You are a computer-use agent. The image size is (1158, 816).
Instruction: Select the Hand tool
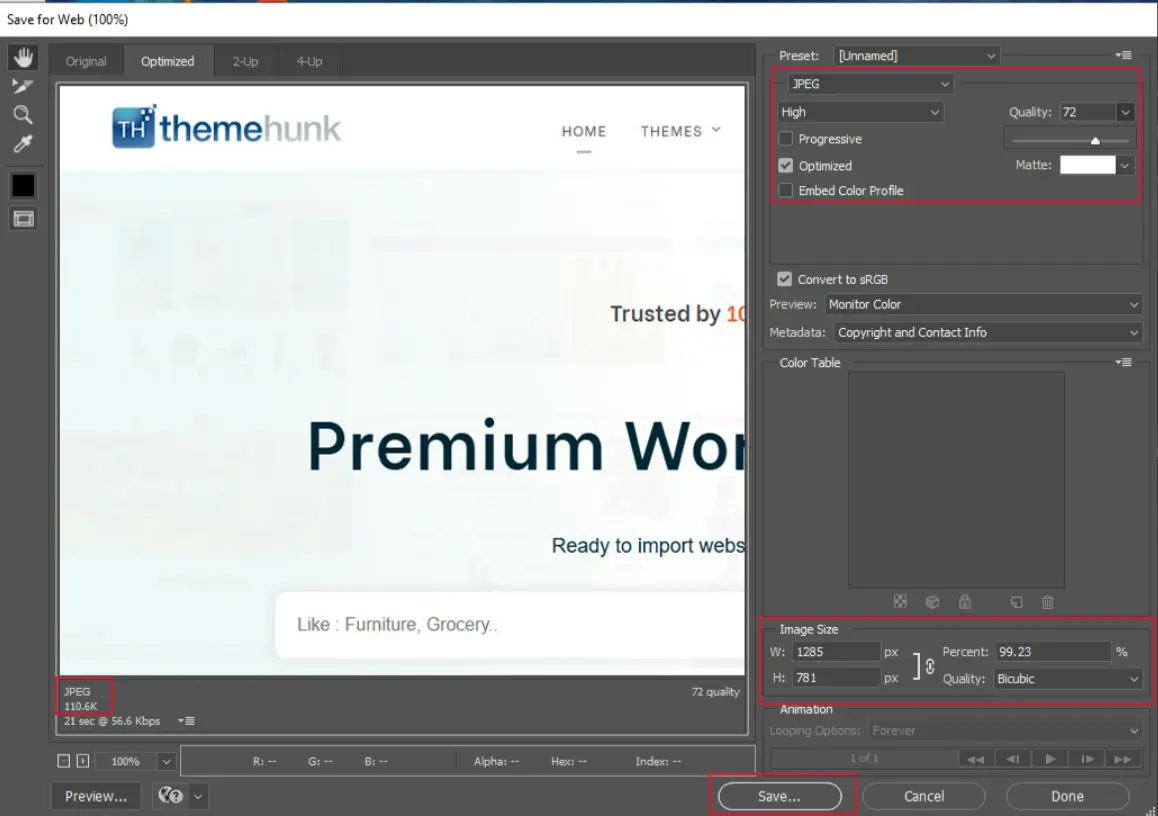tap(23, 58)
